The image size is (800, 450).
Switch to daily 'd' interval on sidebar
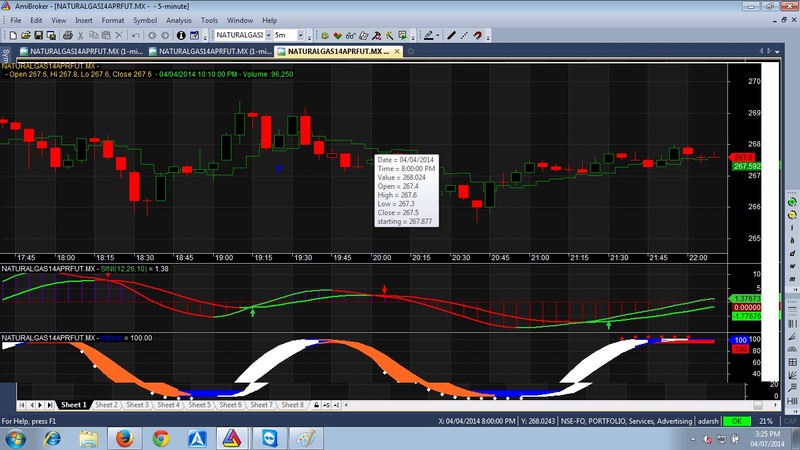(x=792, y=253)
